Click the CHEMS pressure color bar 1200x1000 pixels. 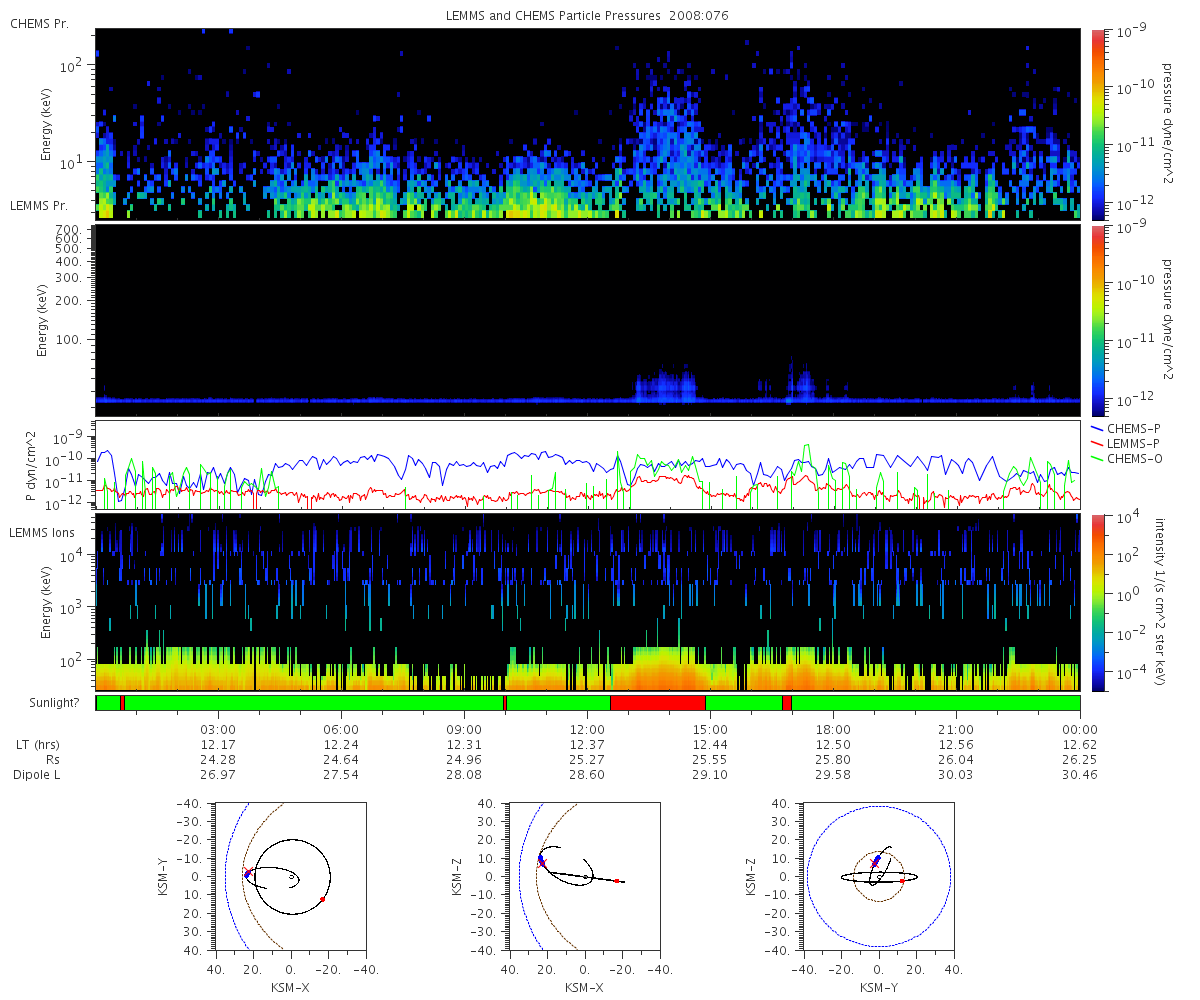(1097, 124)
